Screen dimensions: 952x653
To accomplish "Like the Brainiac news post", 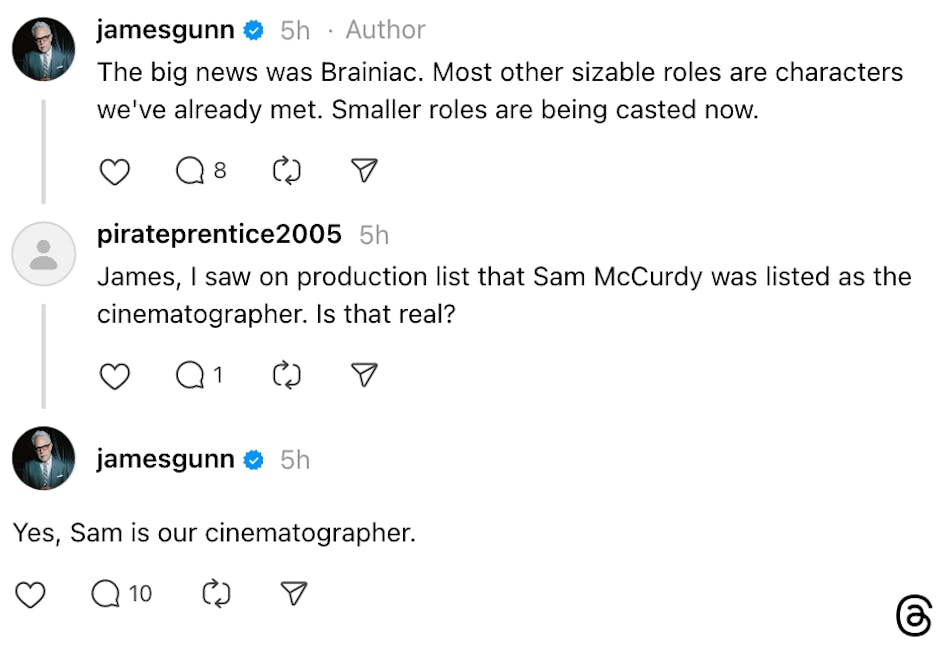I will click(x=115, y=172).
